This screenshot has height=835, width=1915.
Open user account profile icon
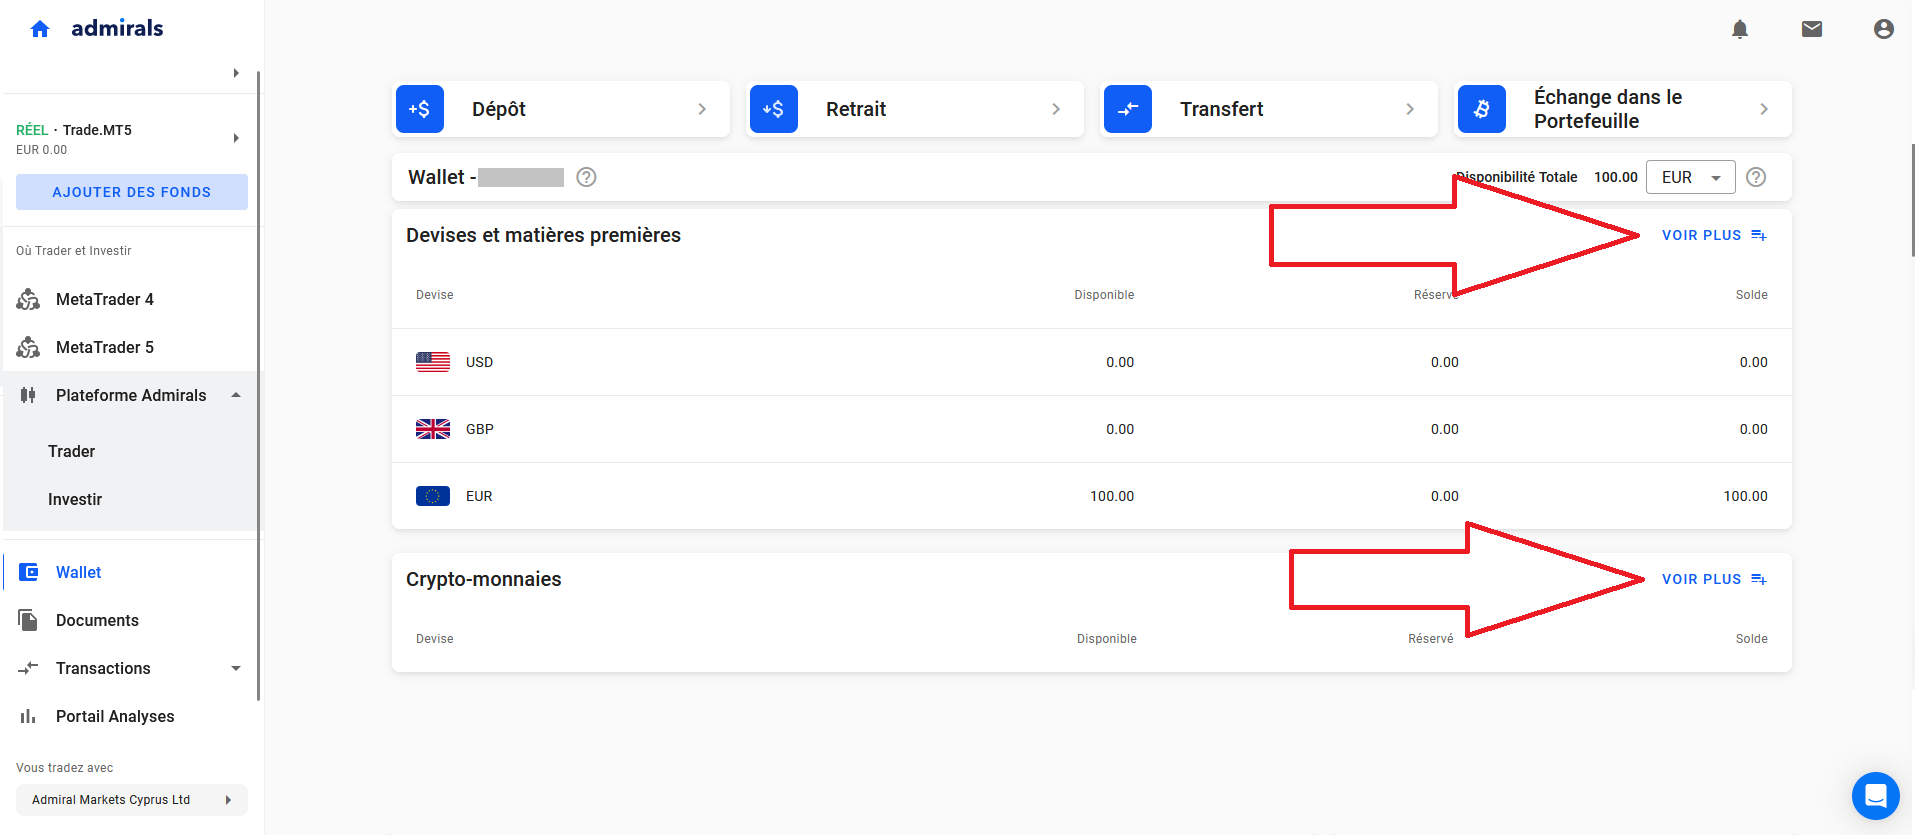1884,29
